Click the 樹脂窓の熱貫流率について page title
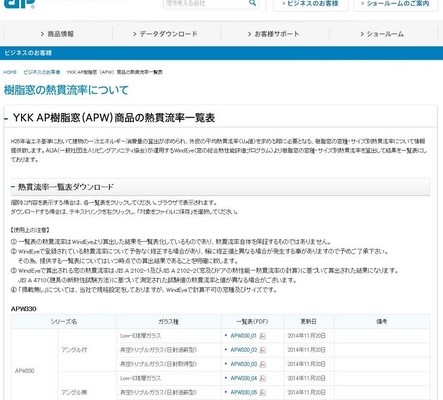The image size is (443, 400). (x=66, y=90)
